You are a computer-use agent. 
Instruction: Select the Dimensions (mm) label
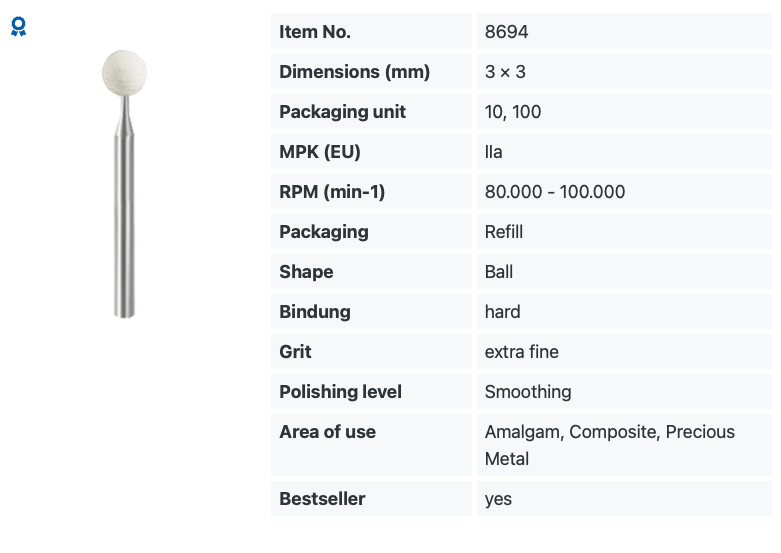click(x=354, y=72)
